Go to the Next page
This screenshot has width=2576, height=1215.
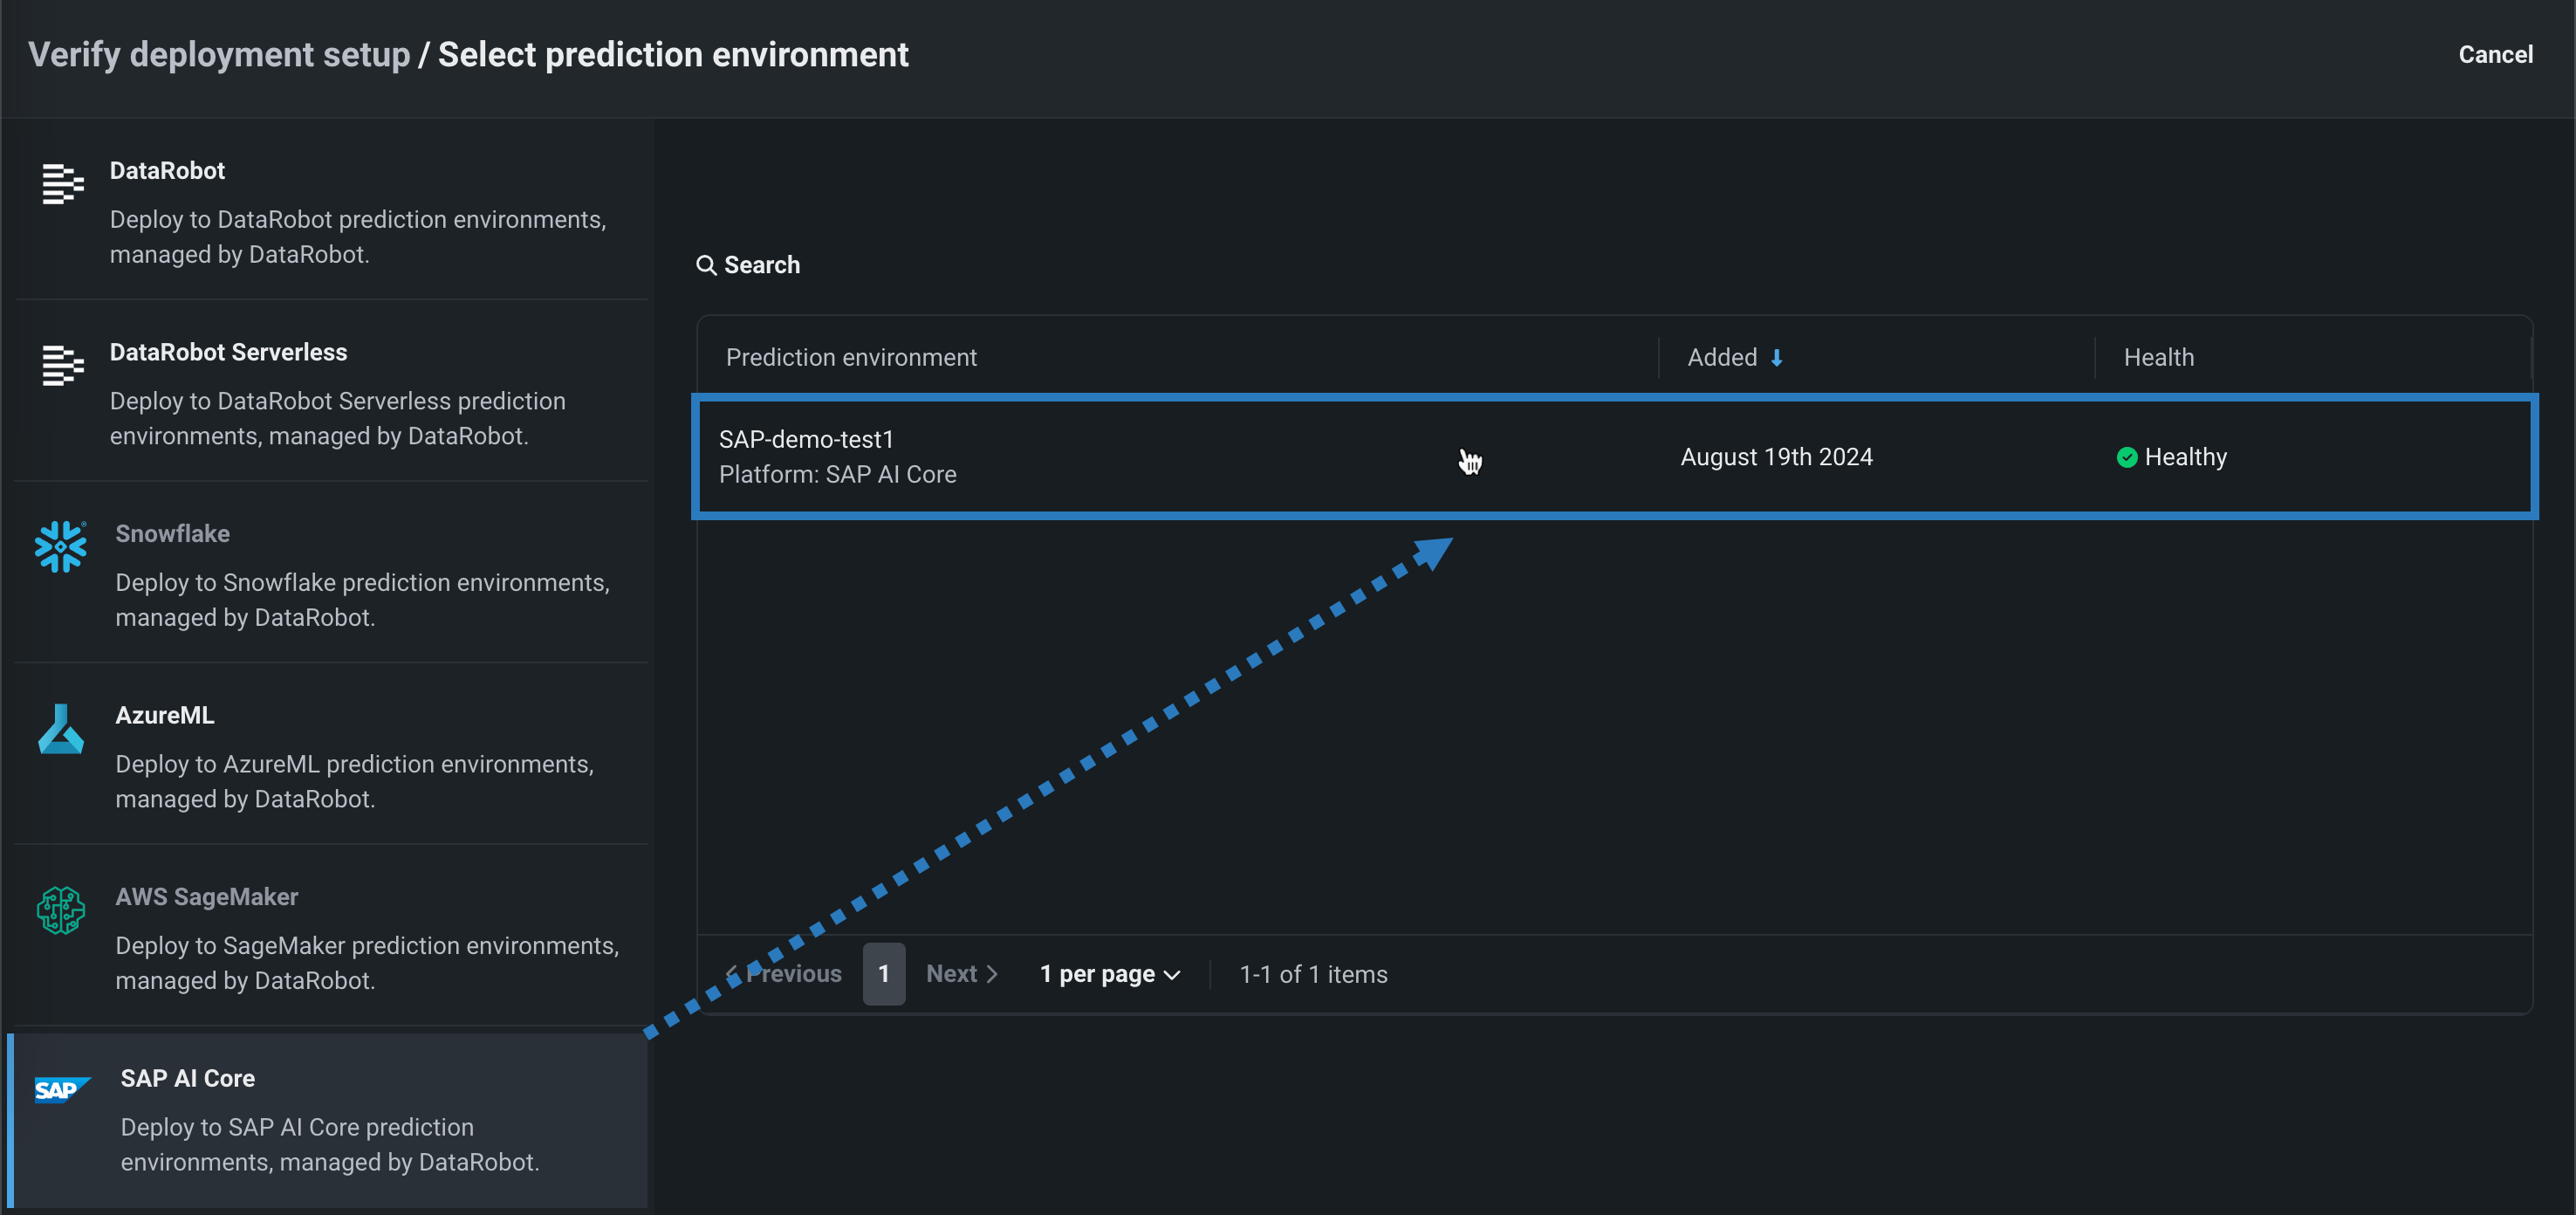[x=961, y=974]
